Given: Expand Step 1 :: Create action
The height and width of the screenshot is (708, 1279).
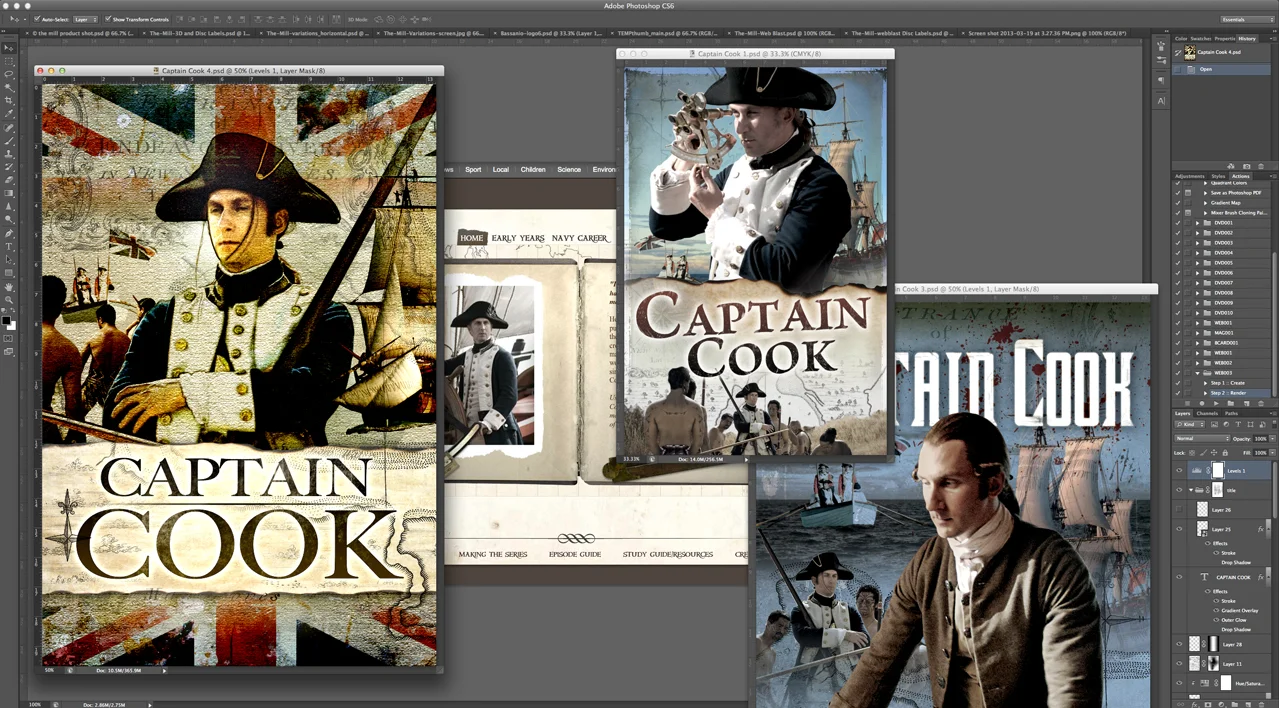Looking at the screenshot, I should pos(1206,383).
